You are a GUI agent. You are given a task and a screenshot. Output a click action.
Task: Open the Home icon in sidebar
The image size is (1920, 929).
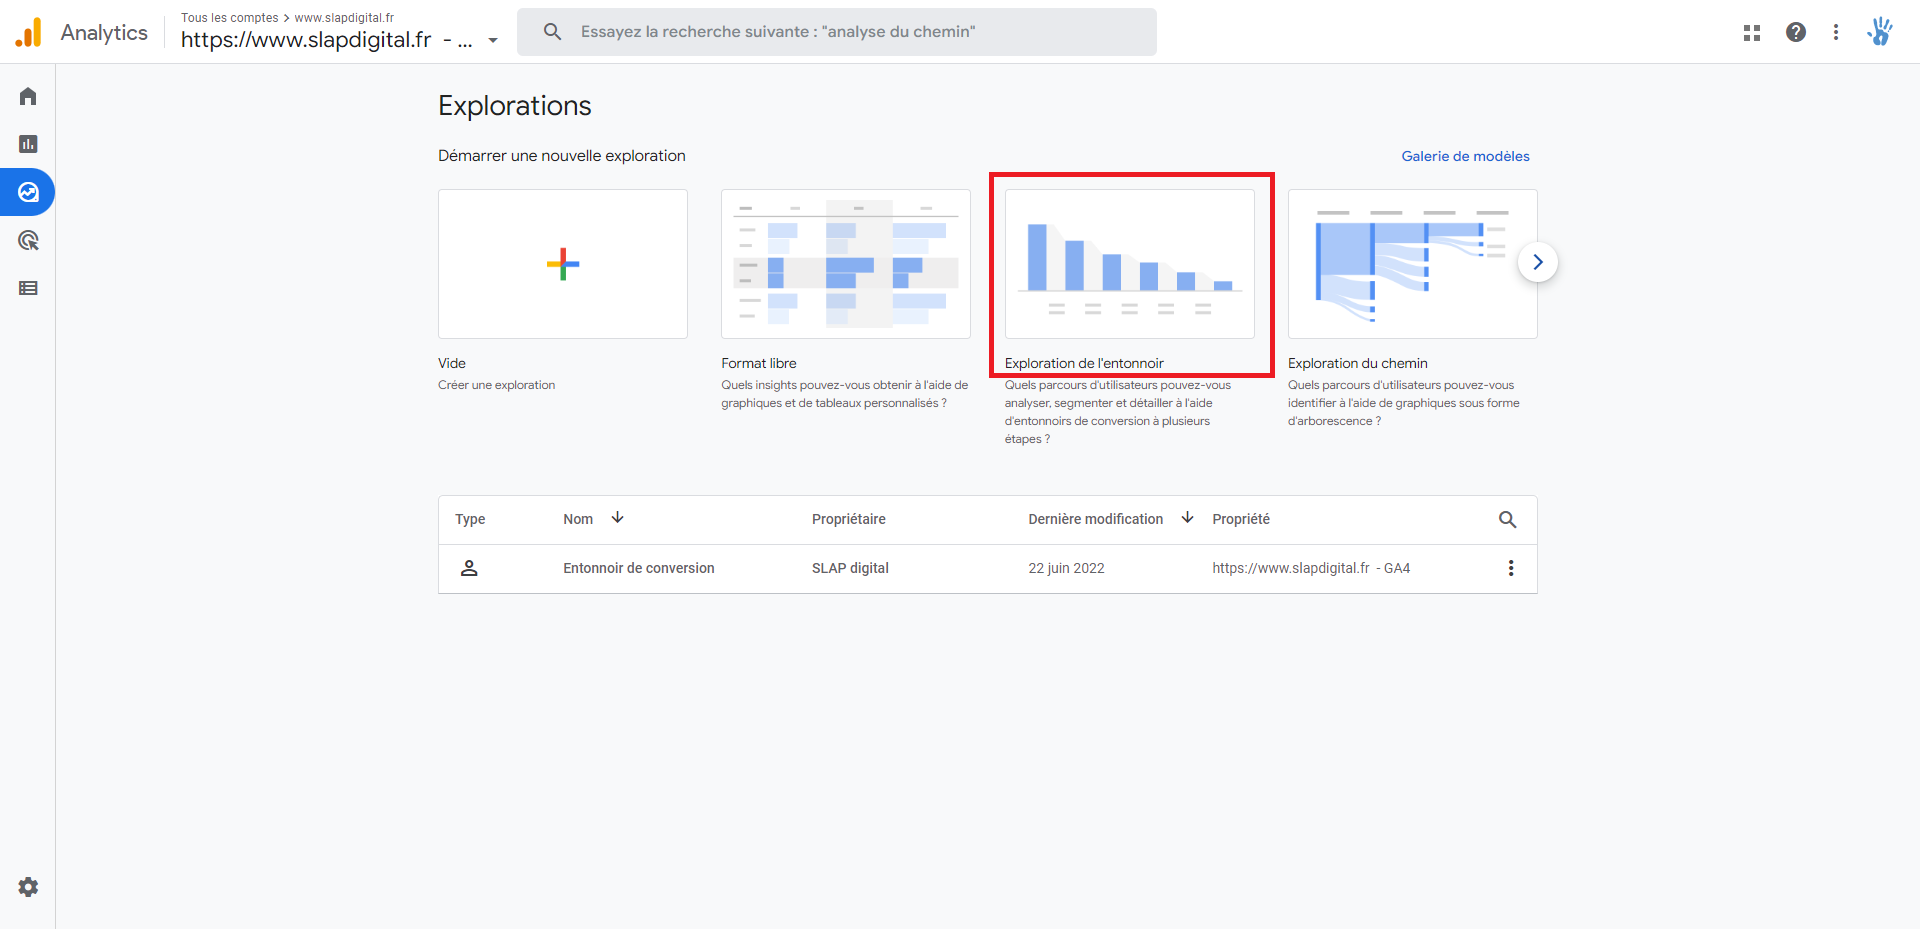coord(28,96)
